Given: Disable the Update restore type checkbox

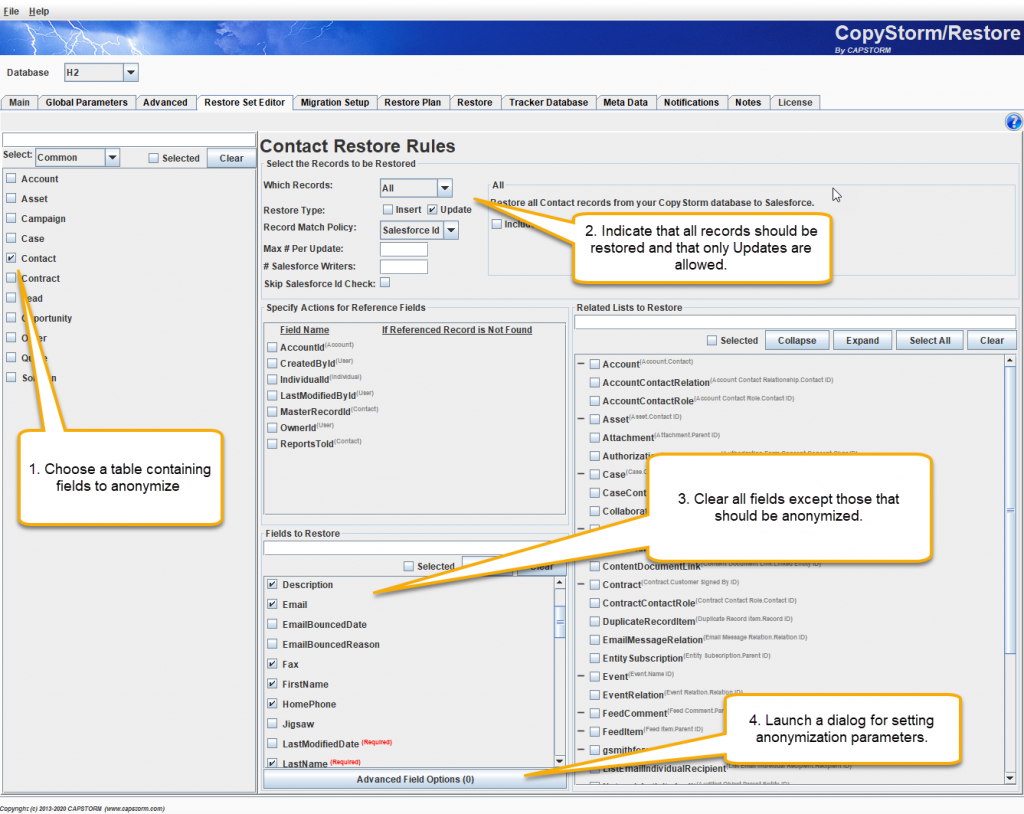Looking at the screenshot, I should click(x=432, y=209).
